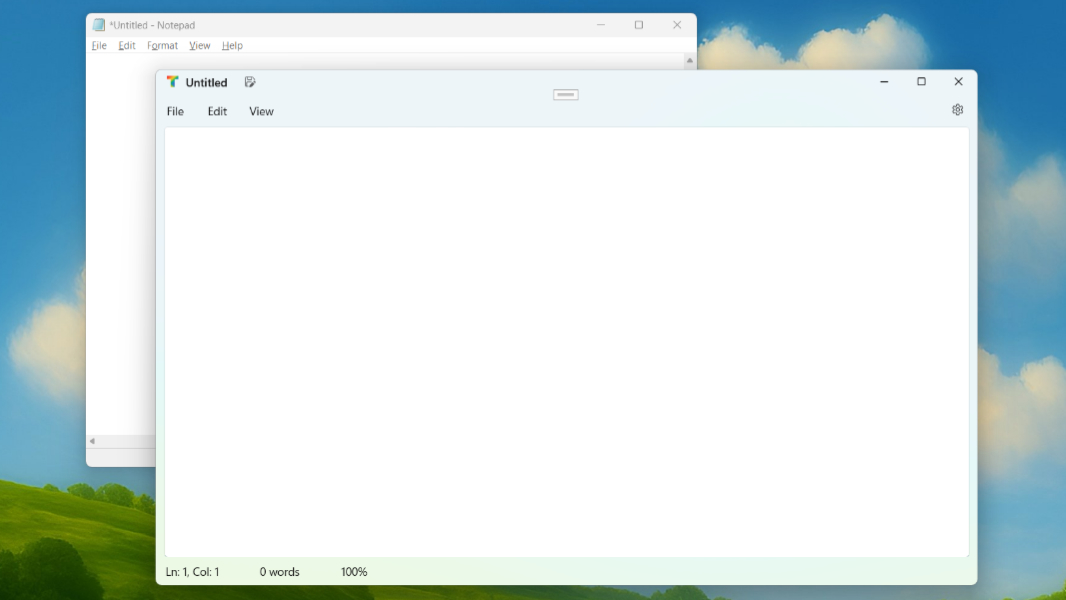Open the Help menu in classic Notepad

click(x=232, y=46)
